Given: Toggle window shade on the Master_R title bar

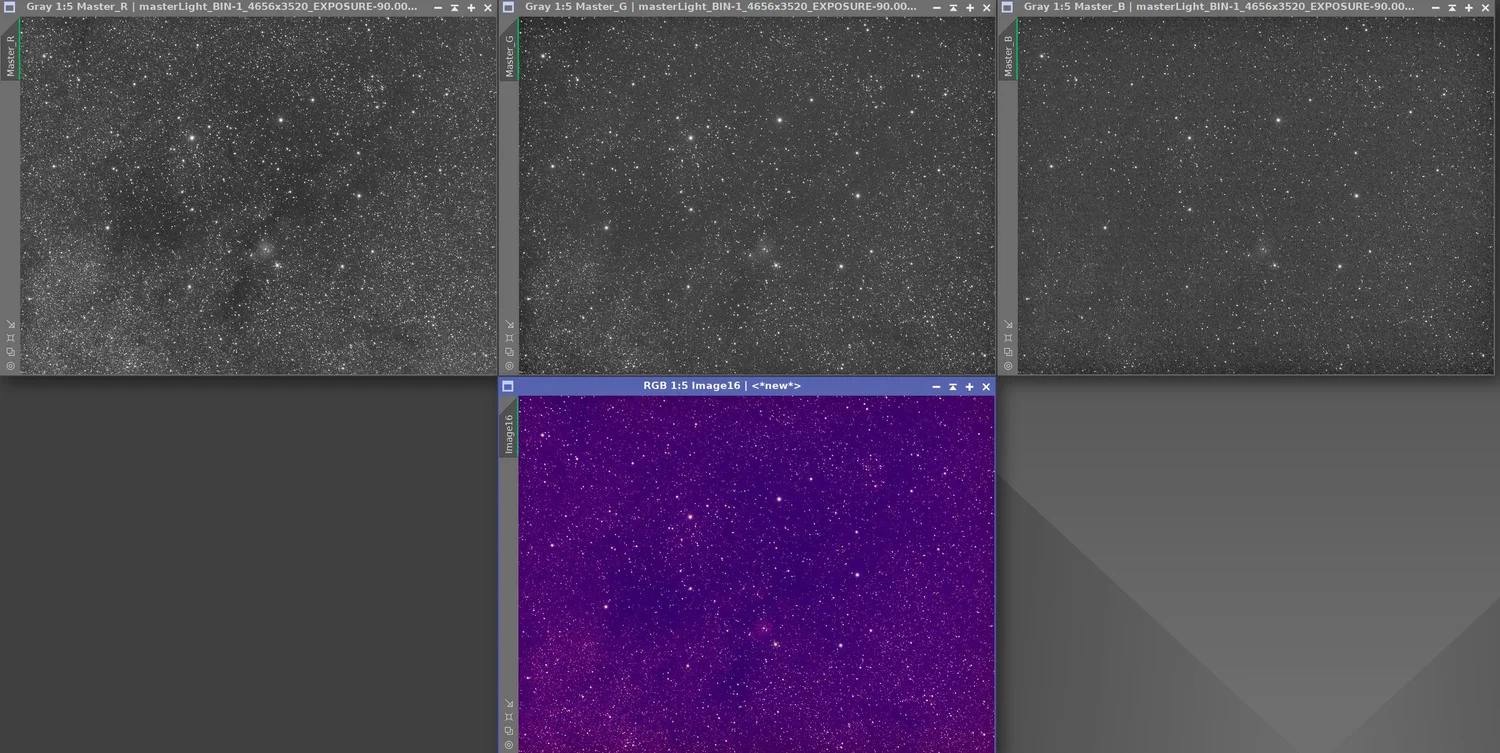Looking at the screenshot, I should pos(454,7).
